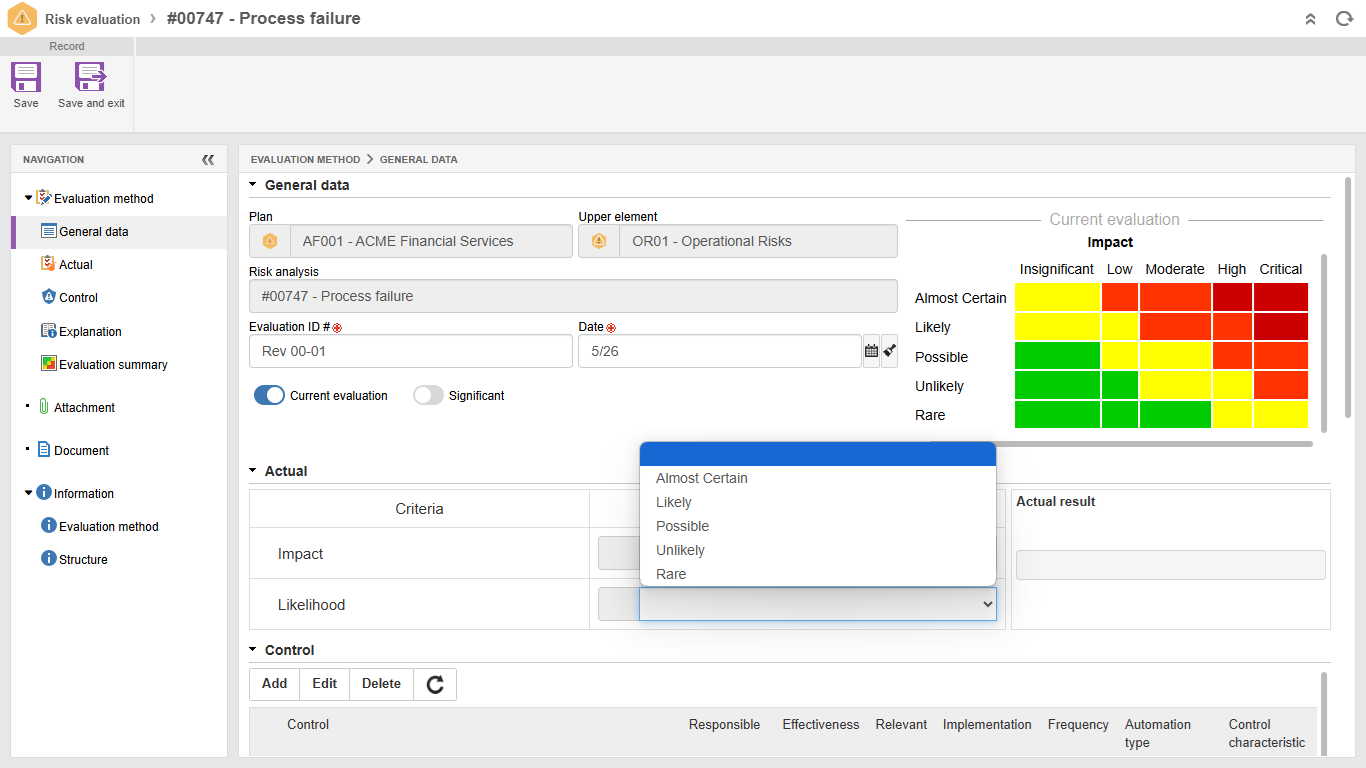The height and width of the screenshot is (768, 1366).
Task: Select Almost Certain from the dropdown list
Action: 817,478
